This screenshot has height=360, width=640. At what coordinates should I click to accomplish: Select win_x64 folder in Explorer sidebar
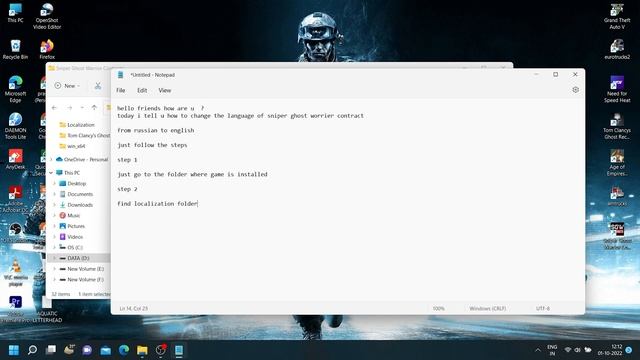point(72,146)
